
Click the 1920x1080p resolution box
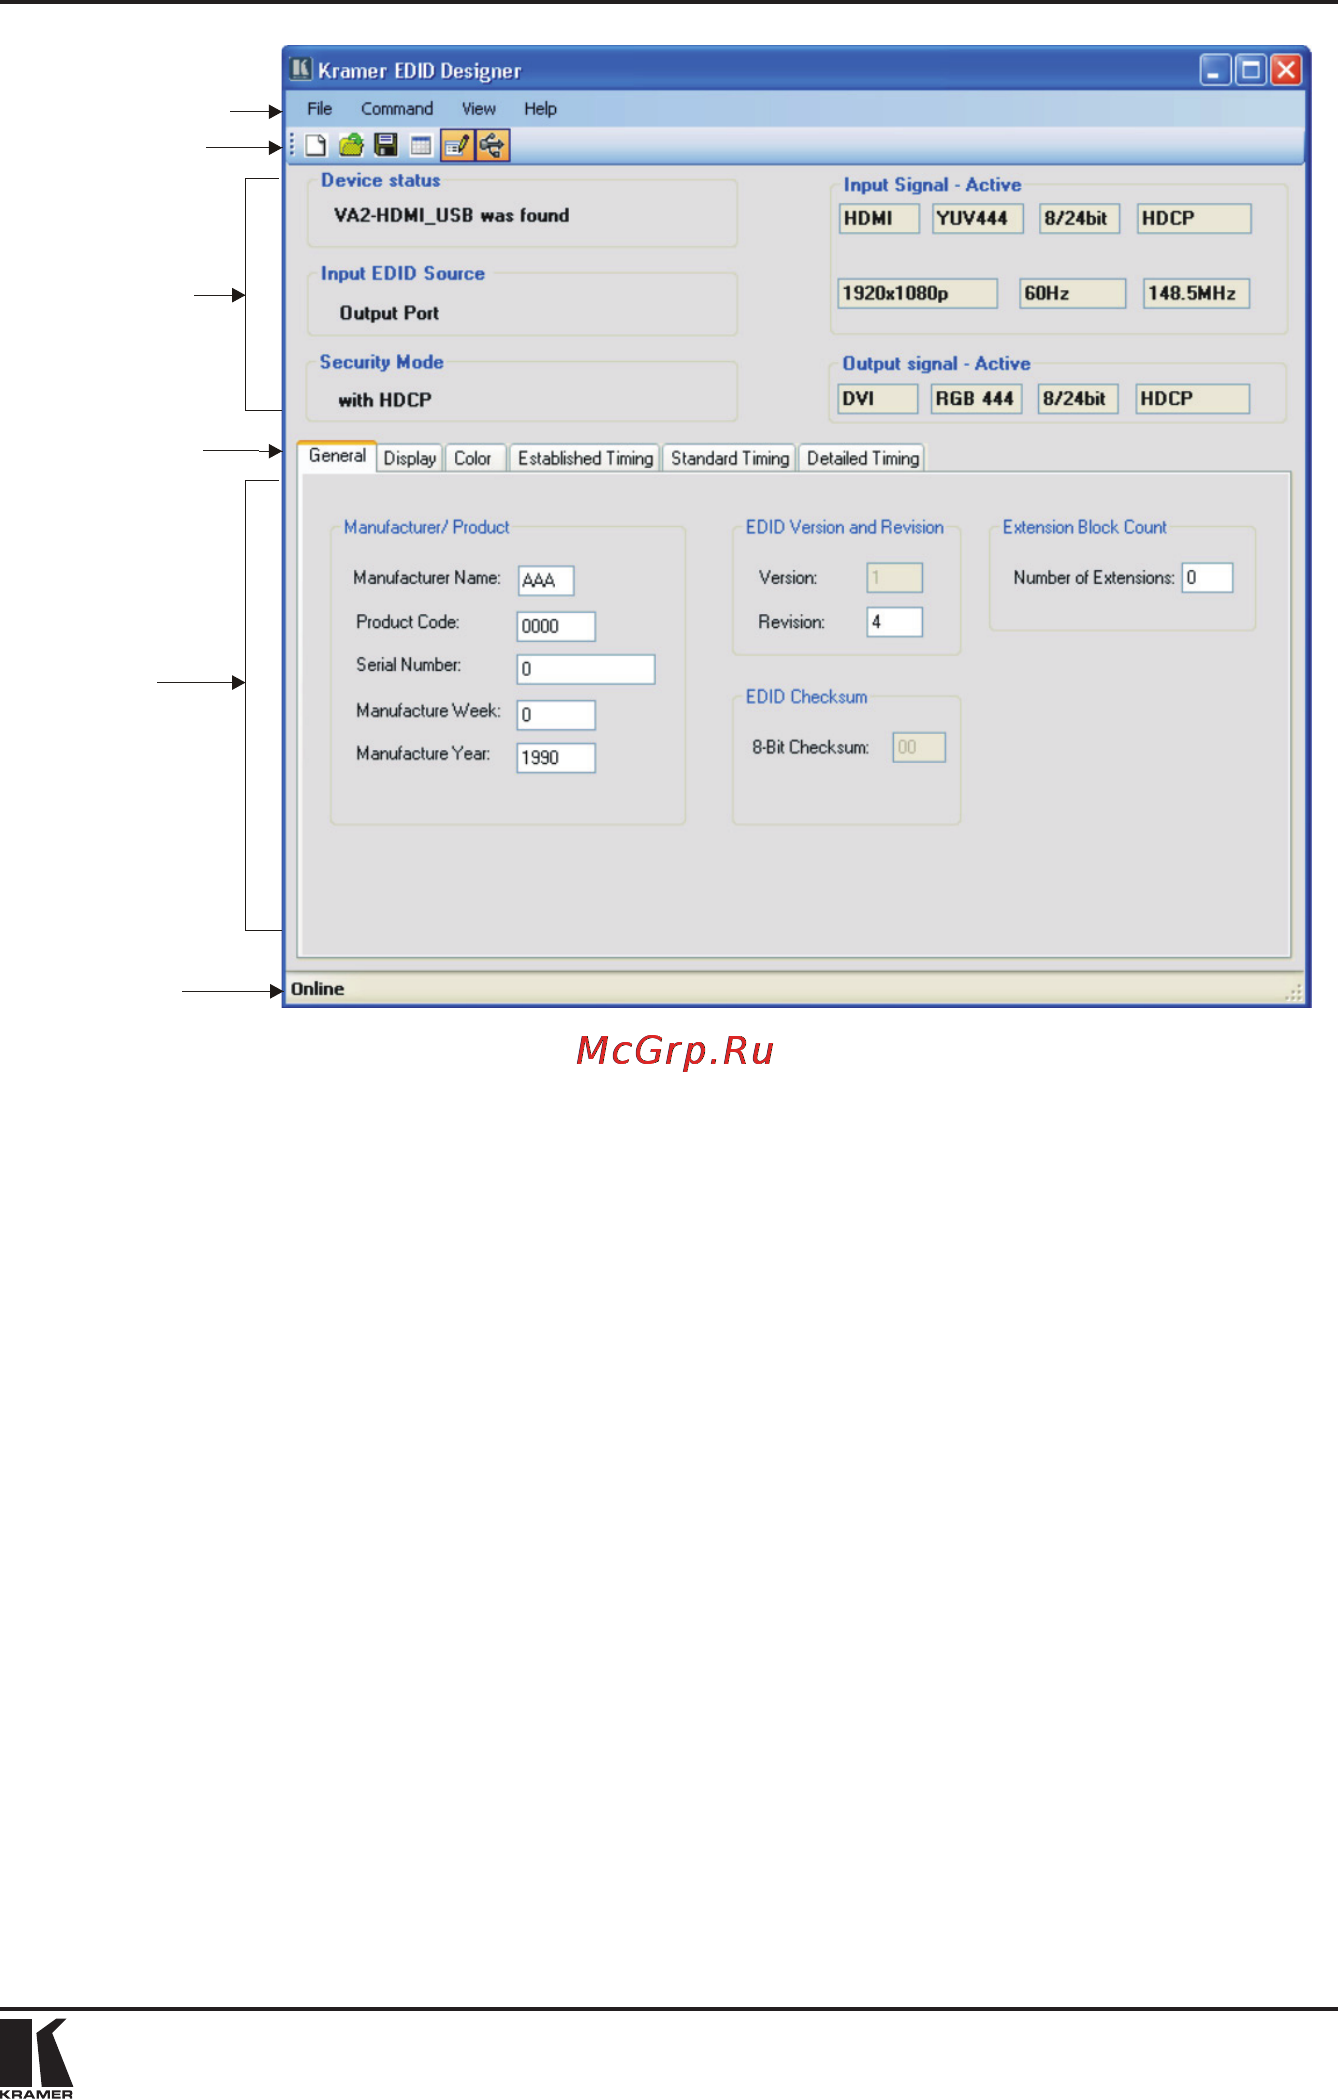click(918, 293)
